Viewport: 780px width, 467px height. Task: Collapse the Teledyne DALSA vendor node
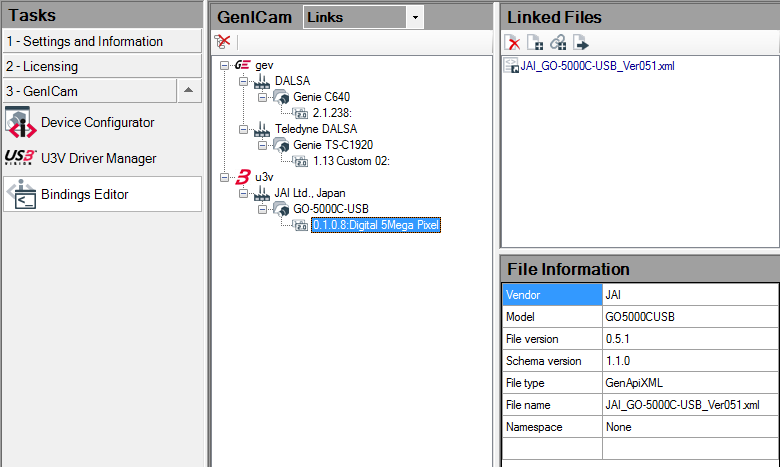[243, 129]
